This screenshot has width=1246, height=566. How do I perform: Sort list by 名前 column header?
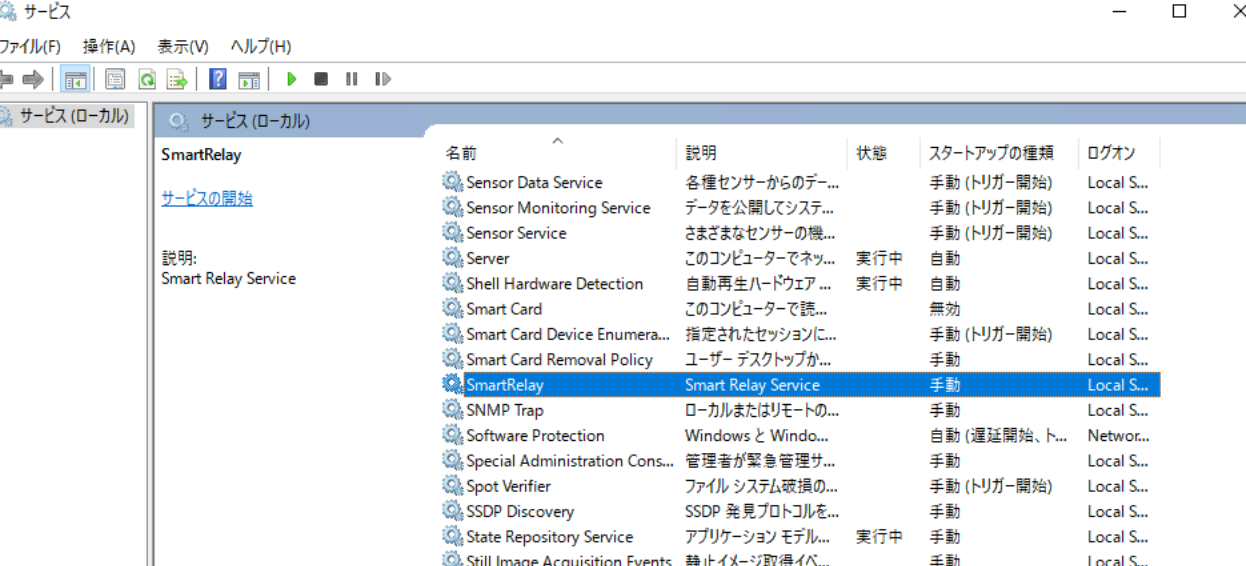pyautogui.click(x=462, y=153)
